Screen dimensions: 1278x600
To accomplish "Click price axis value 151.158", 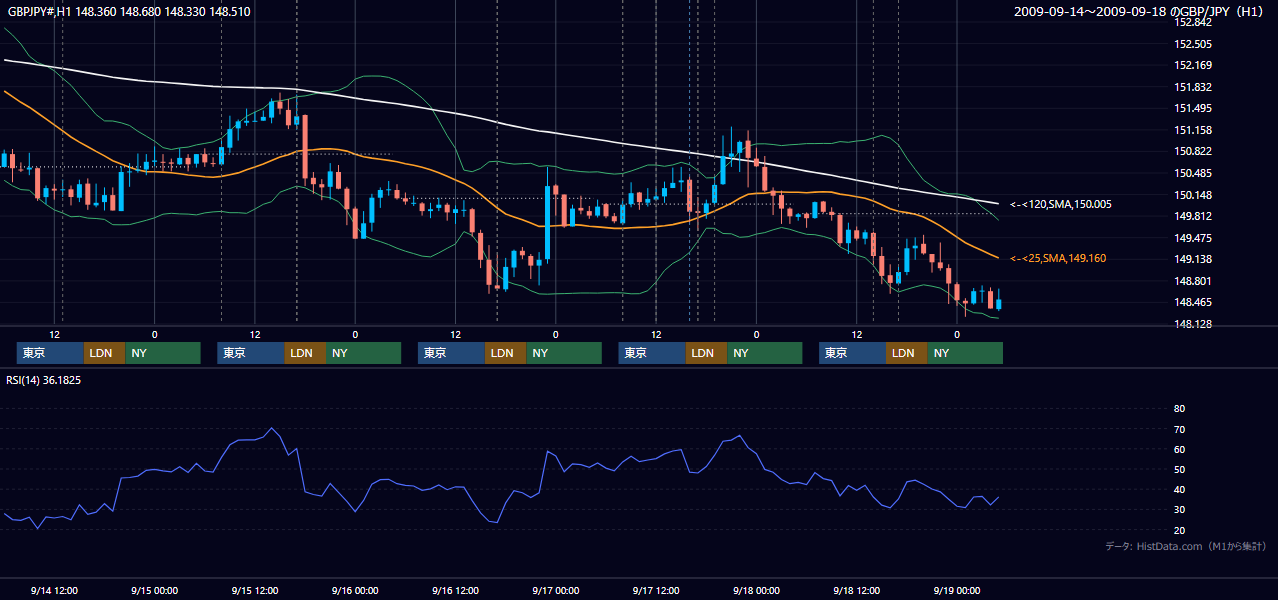I will point(1193,130).
